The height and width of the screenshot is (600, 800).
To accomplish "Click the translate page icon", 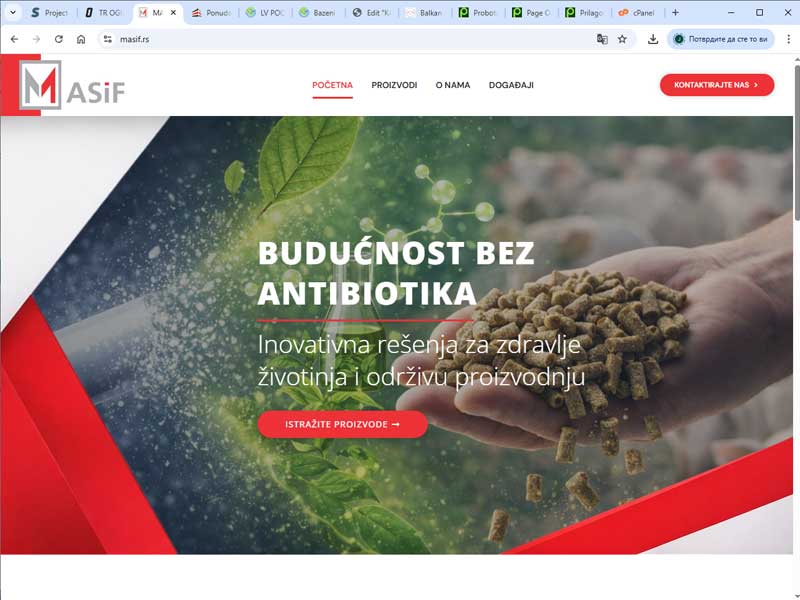I will (x=602, y=39).
